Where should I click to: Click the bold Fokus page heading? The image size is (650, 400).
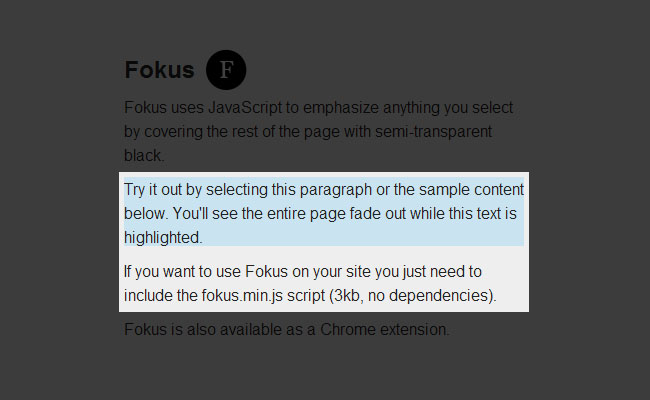pos(159,70)
